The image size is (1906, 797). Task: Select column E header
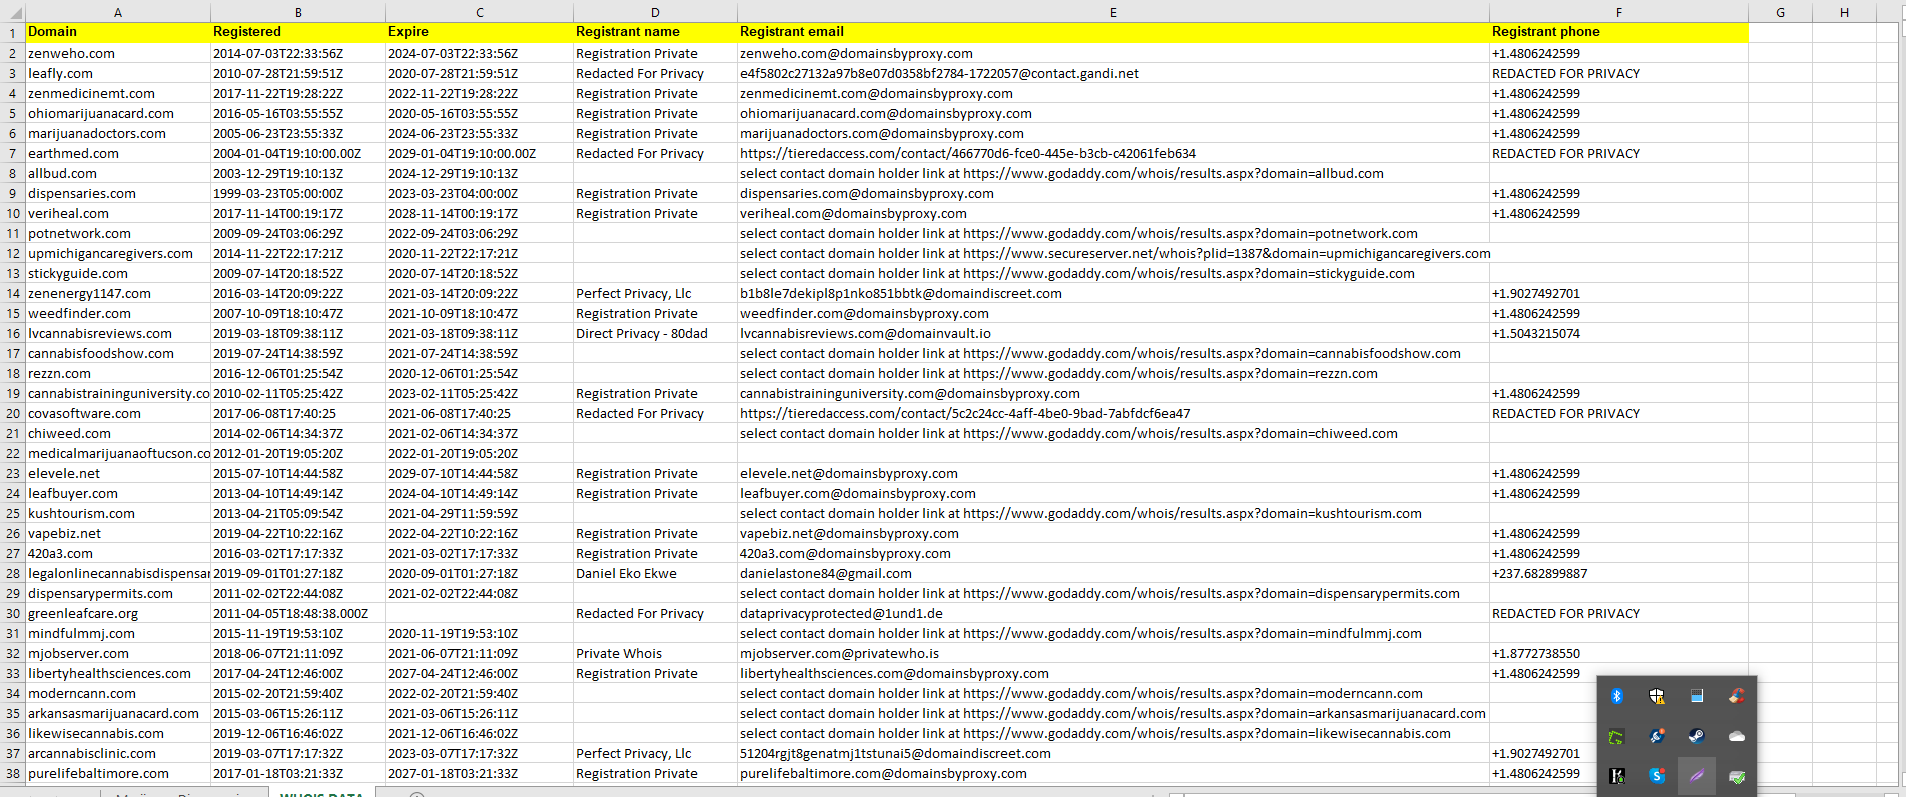(1113, 13)
